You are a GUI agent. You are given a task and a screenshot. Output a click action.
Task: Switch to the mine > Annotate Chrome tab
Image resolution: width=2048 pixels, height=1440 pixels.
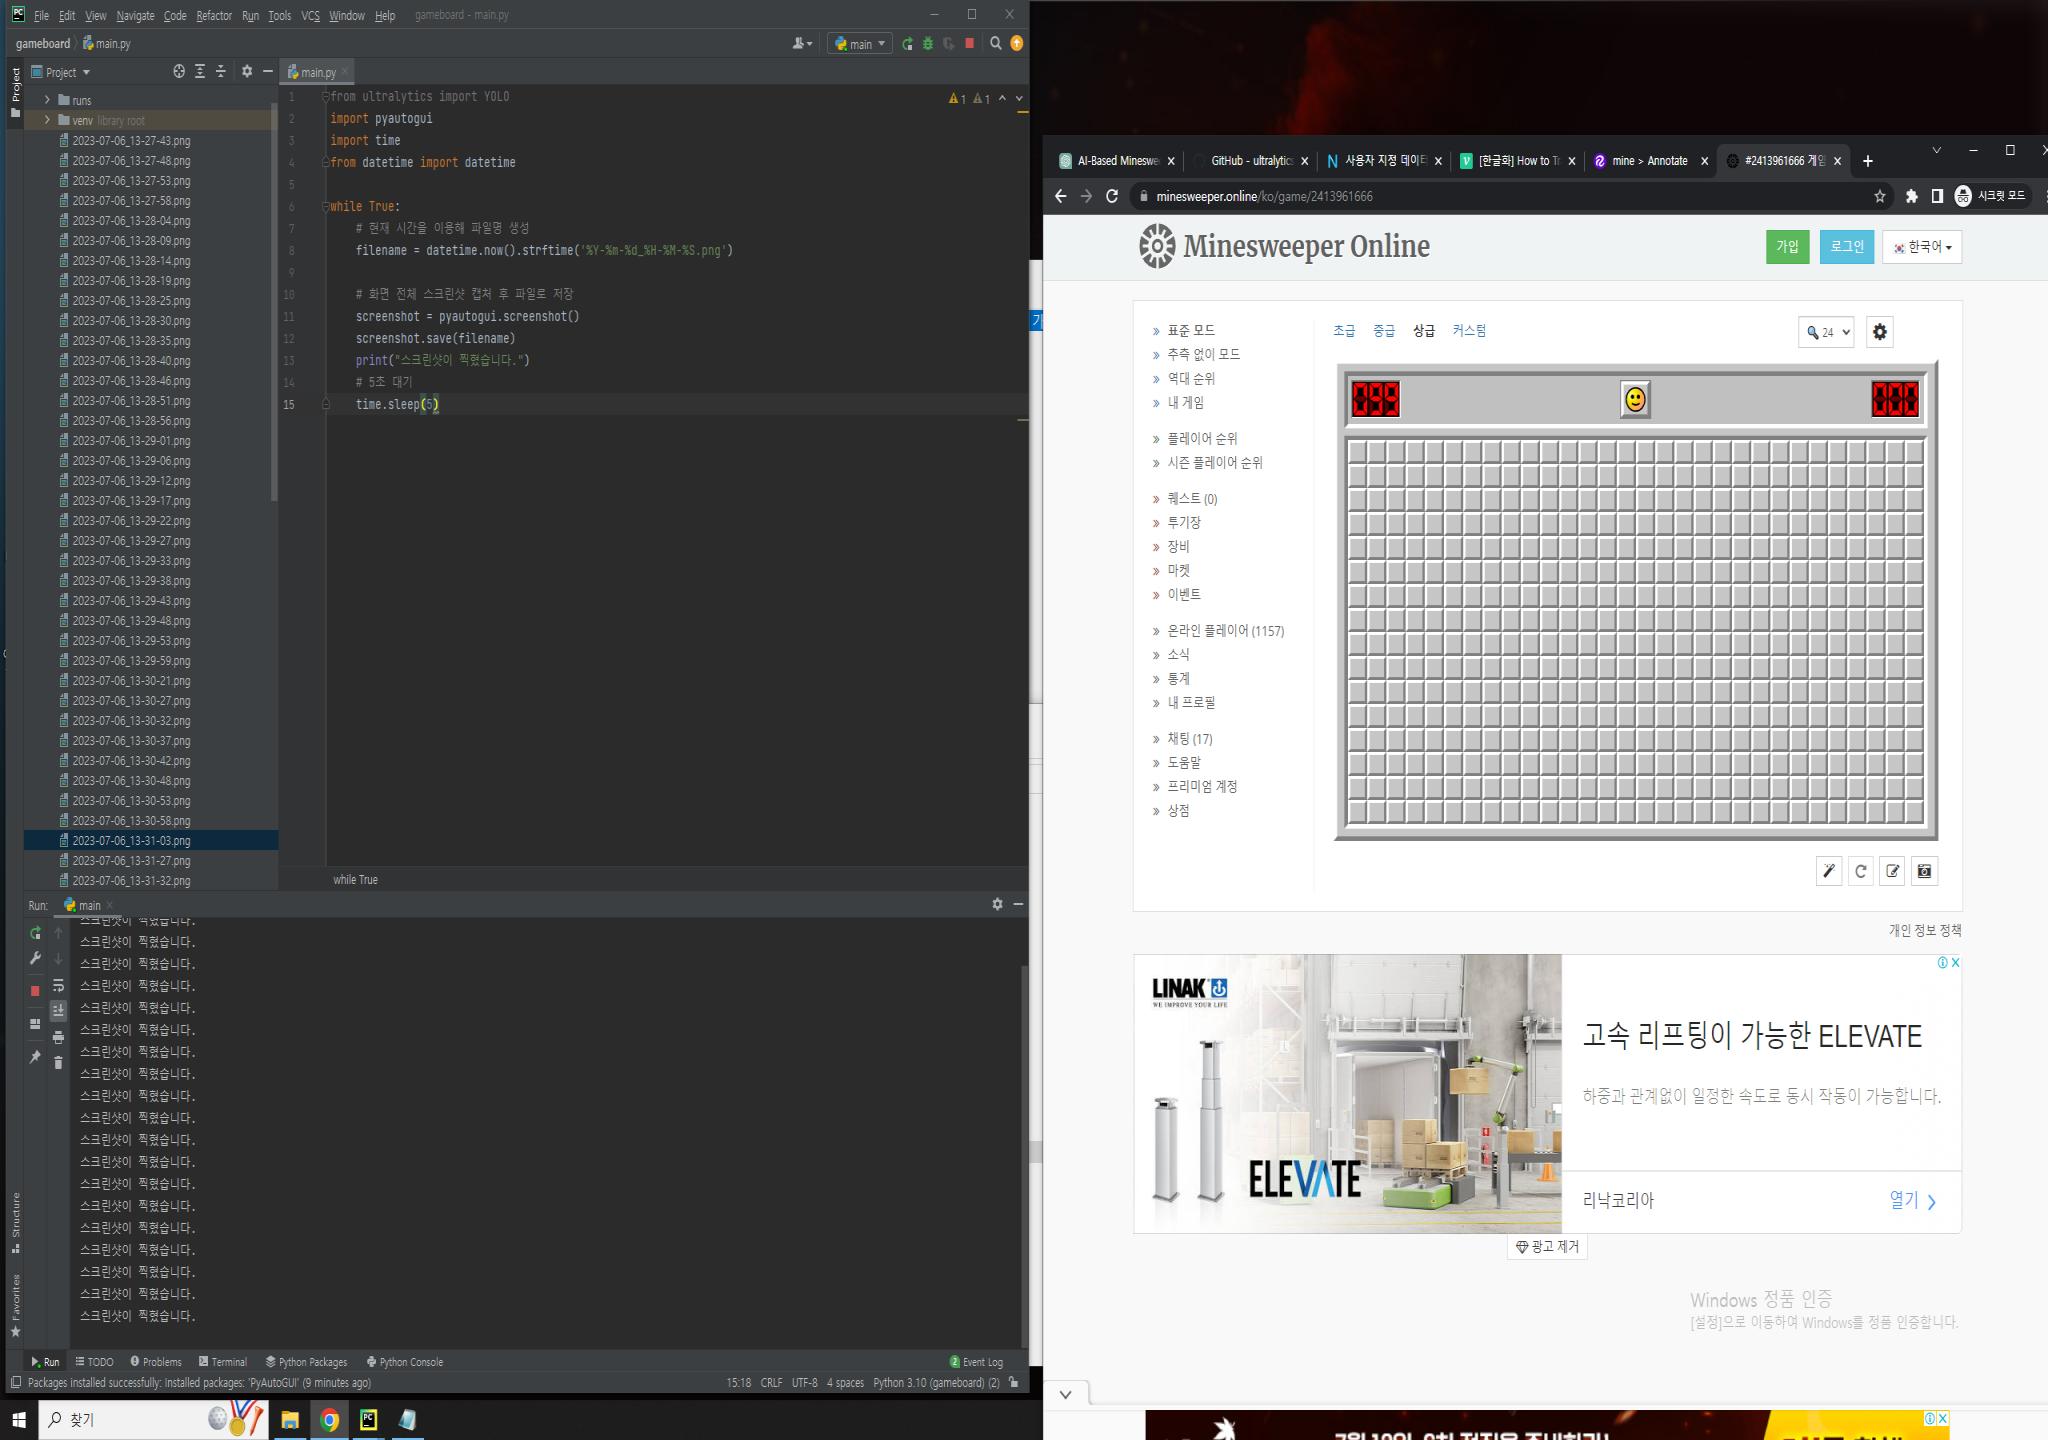pos(1649,161)
